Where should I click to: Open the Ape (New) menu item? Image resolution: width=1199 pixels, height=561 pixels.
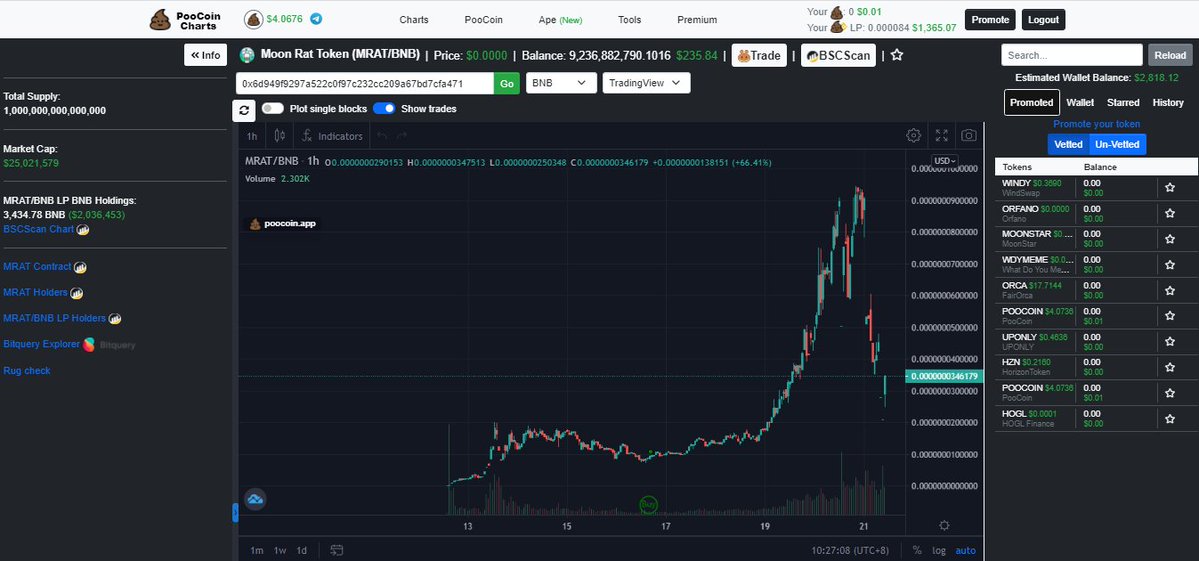pos(561,20)
